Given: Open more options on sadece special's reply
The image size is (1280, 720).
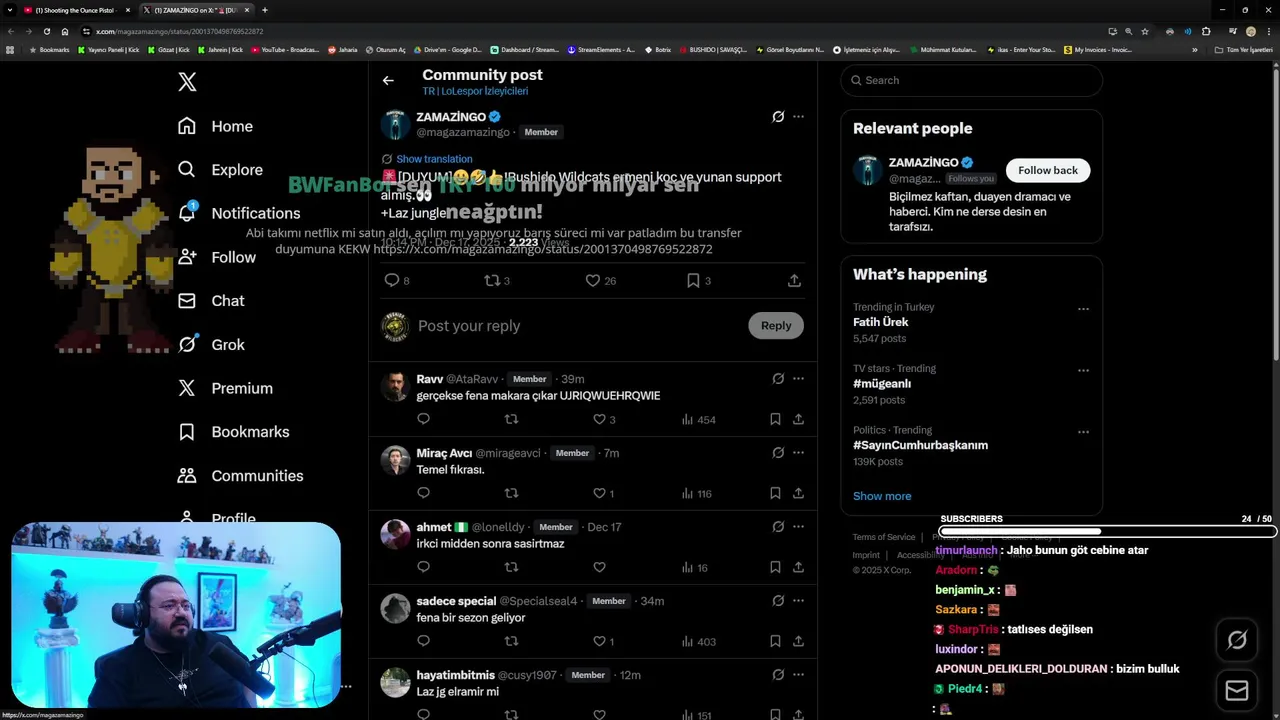Looking at the screenshot, I should click(798, 601).
